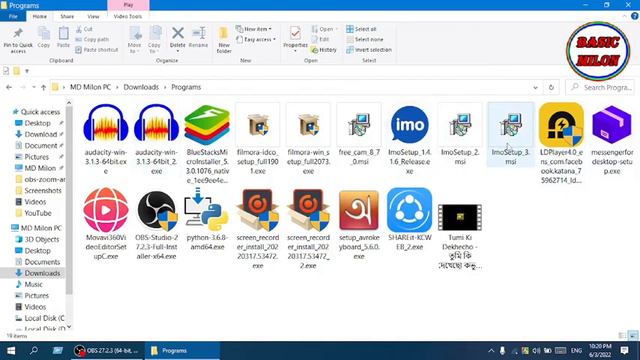Select free_cam_8_7_0.msi installer icon
The width and height of the screenshot is (640, 360).
click(x=359, y=124)
